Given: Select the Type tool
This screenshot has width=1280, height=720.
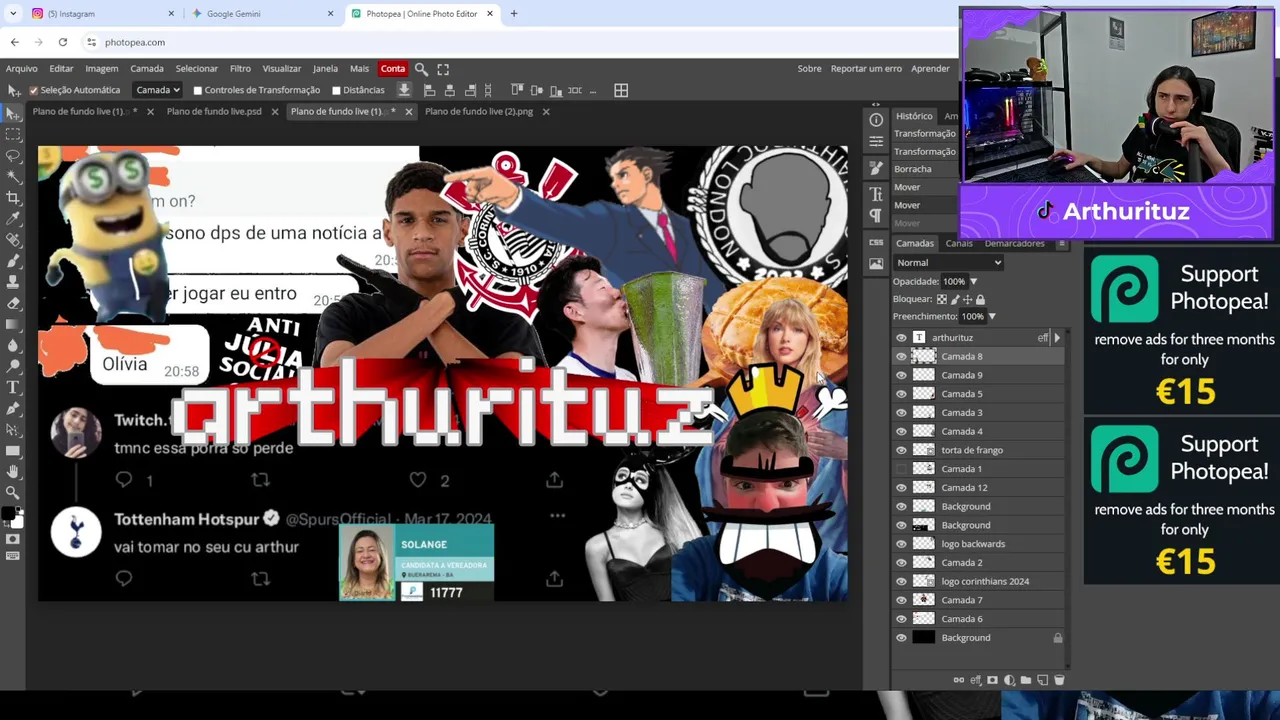Looking at the screenshot, I should (x=13, y=387).
